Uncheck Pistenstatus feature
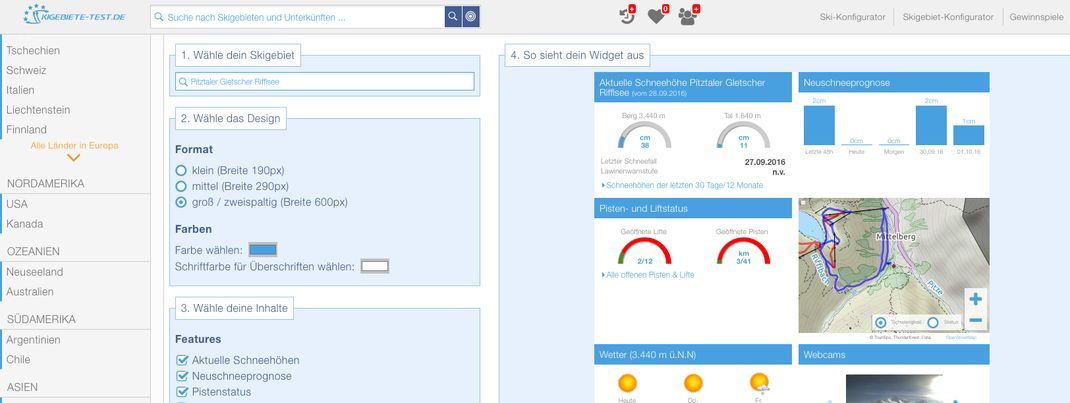The height and width of the screenshot is (403, 1070). 182,391
